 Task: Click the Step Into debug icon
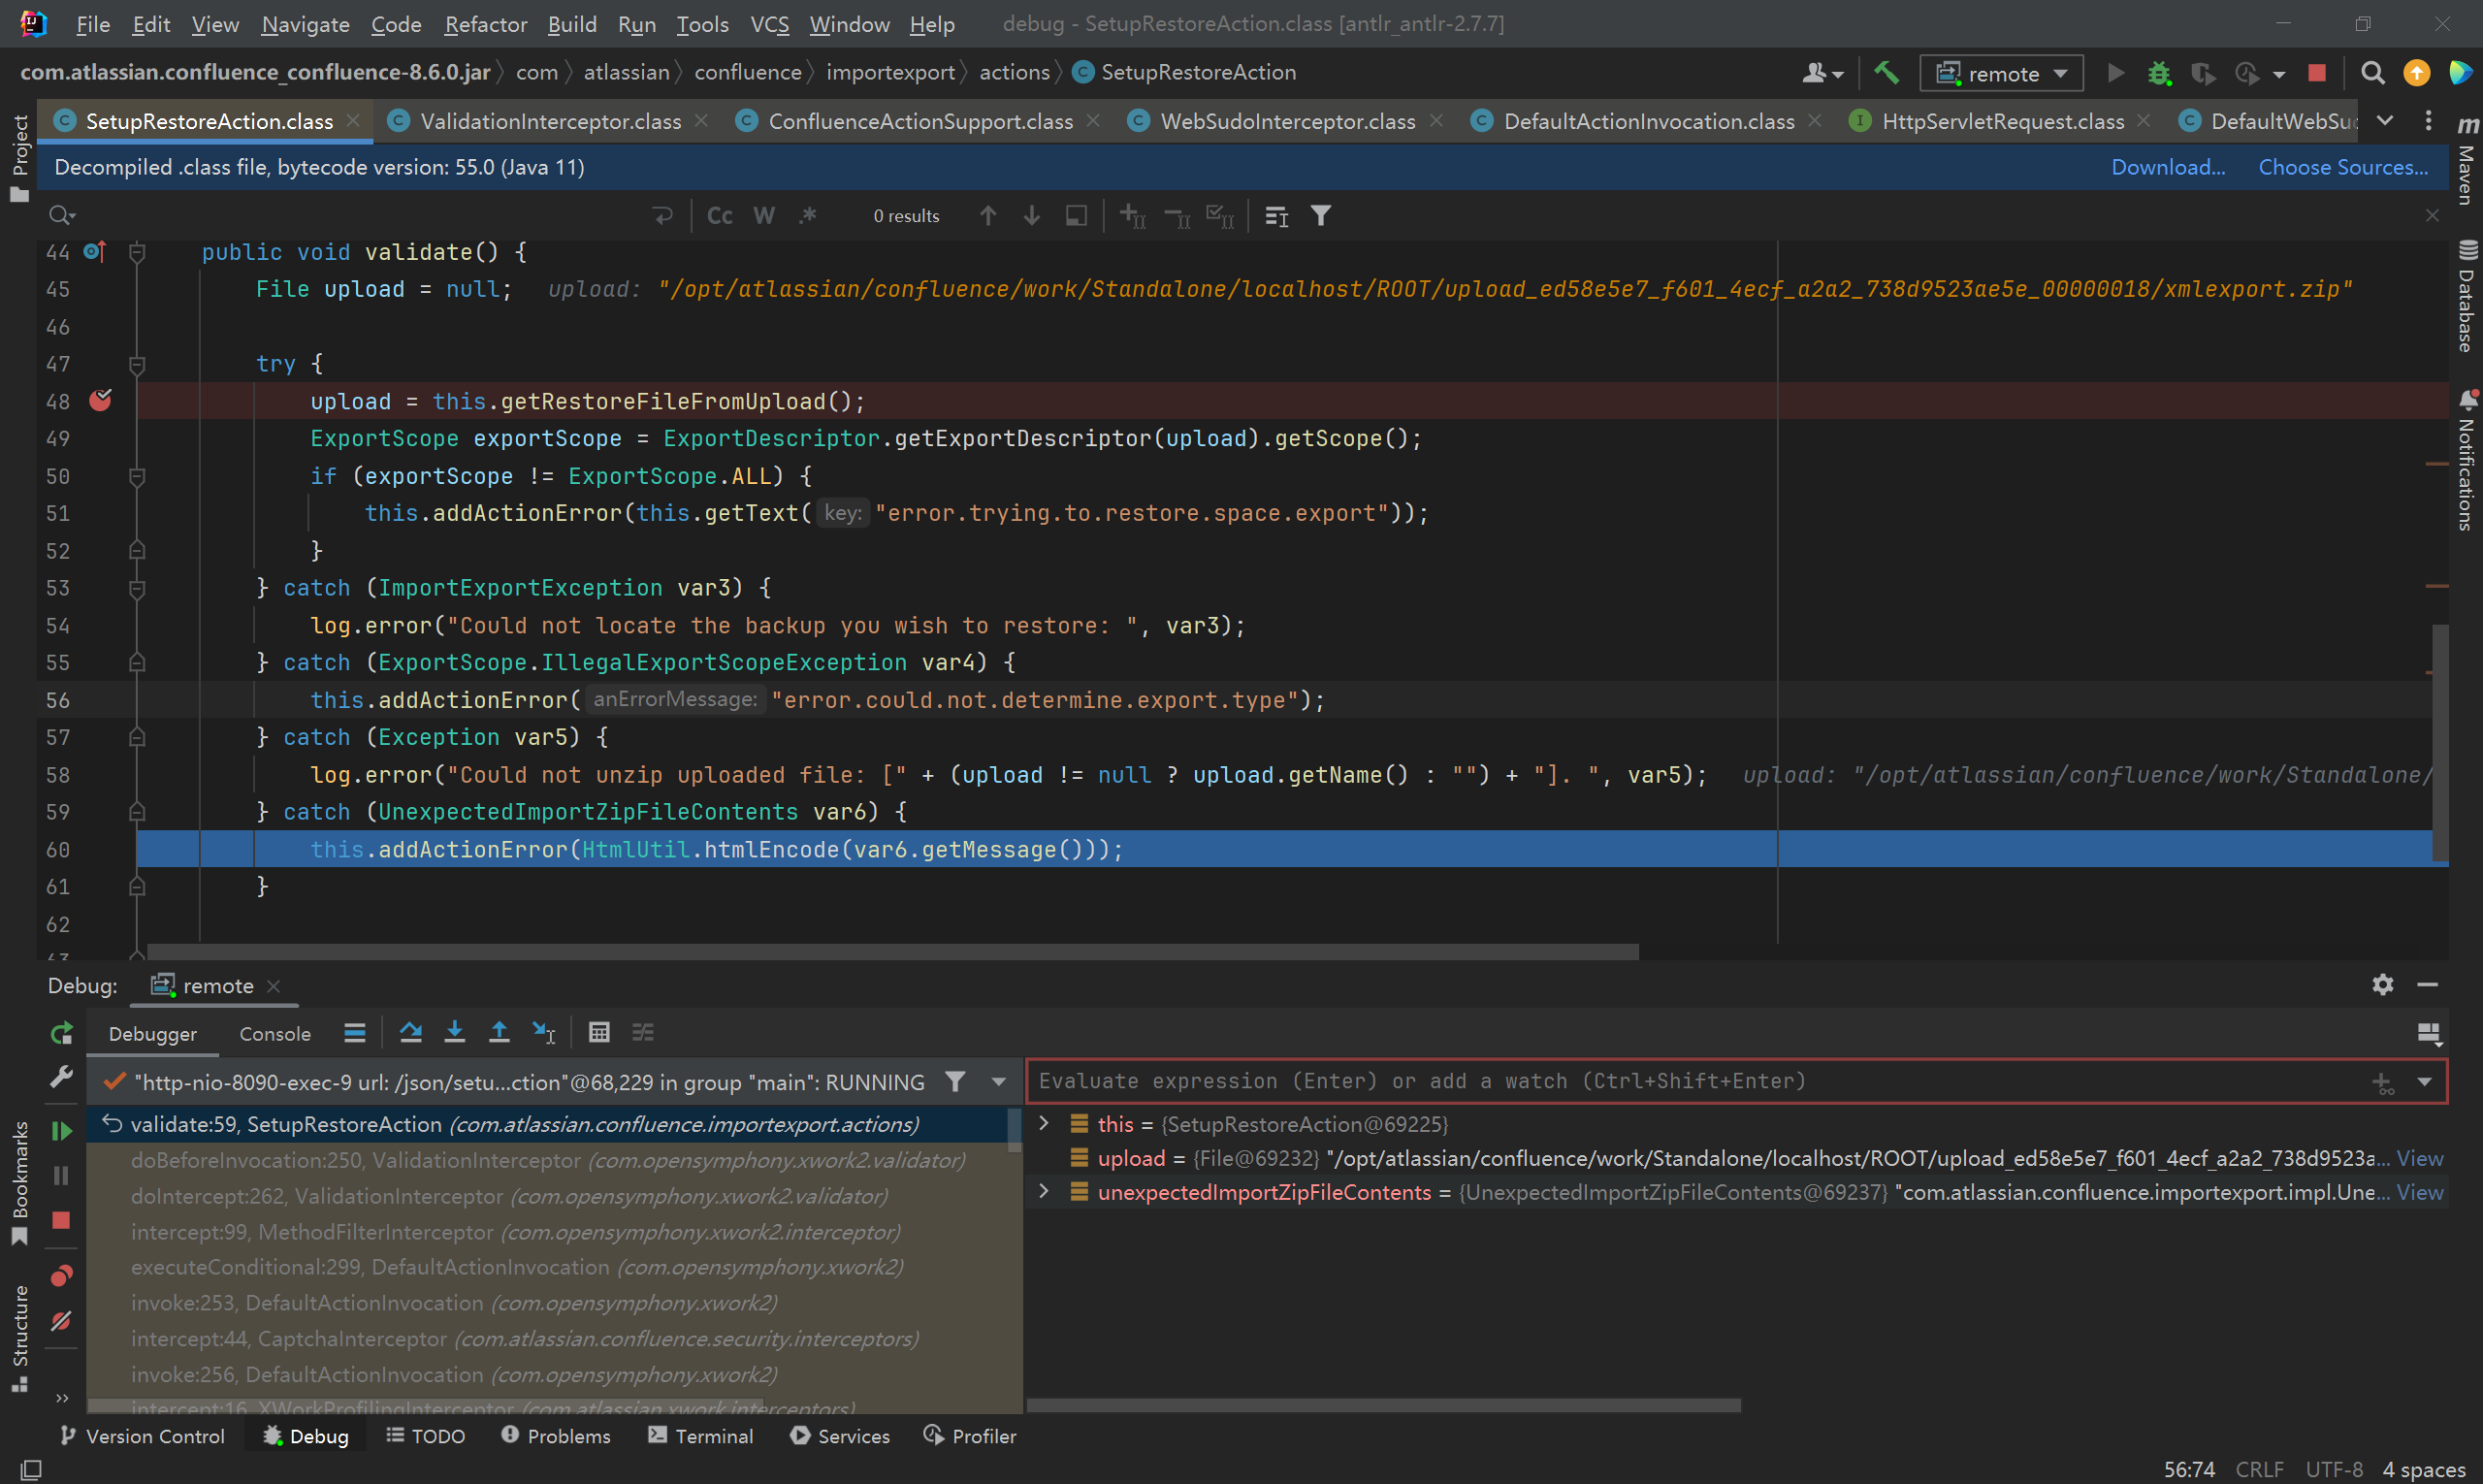454,1032
